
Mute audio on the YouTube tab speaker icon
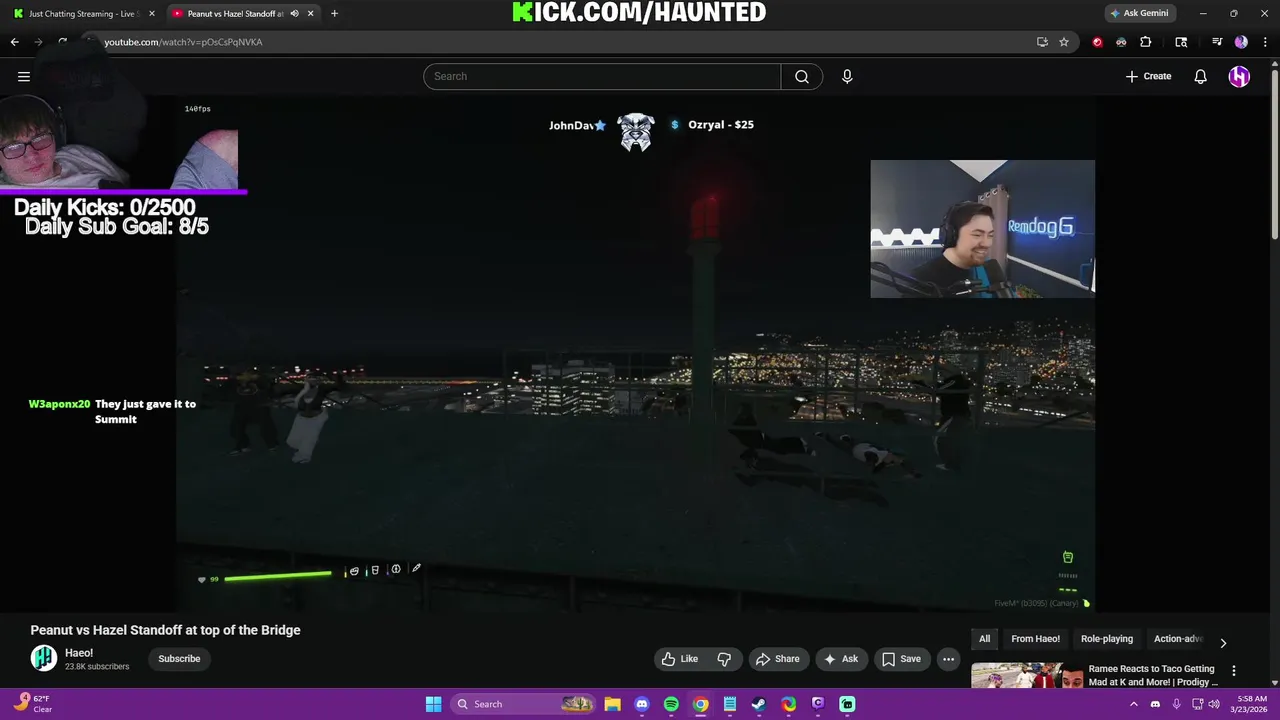point(294,14)
